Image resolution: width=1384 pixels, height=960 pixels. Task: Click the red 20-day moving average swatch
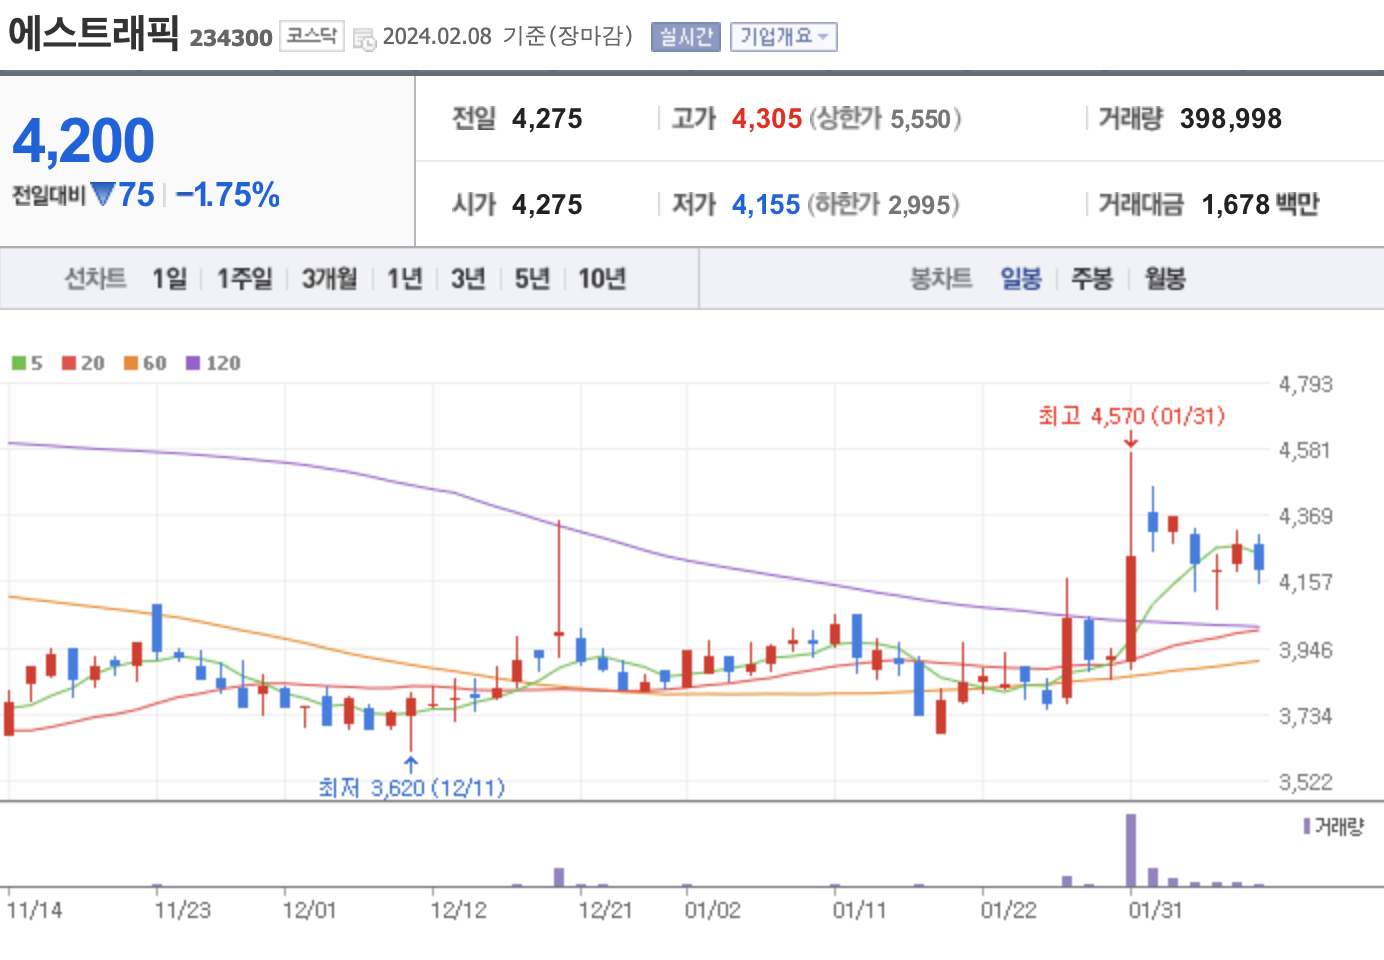coord(69,363)
